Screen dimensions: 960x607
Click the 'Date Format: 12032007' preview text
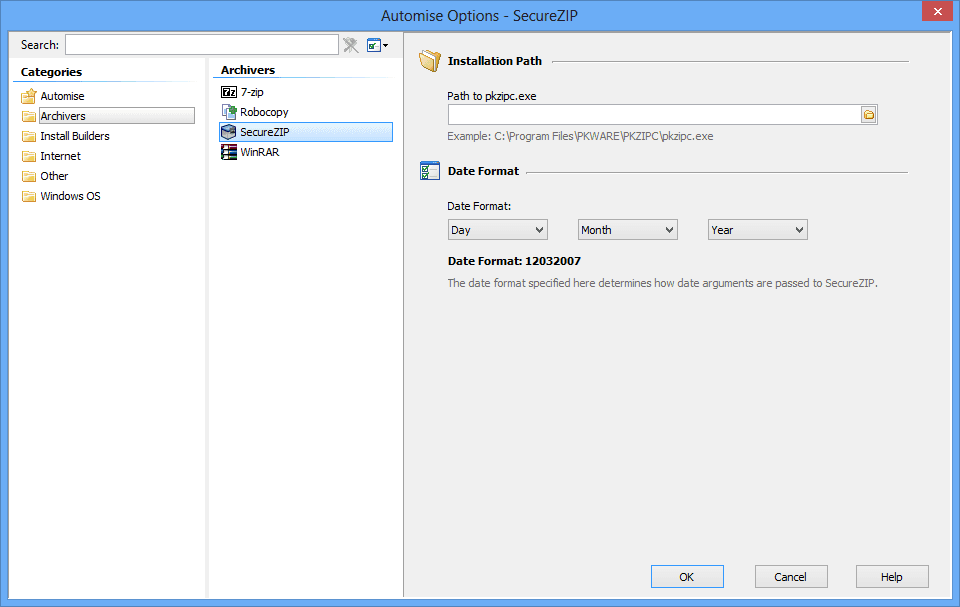514,262
